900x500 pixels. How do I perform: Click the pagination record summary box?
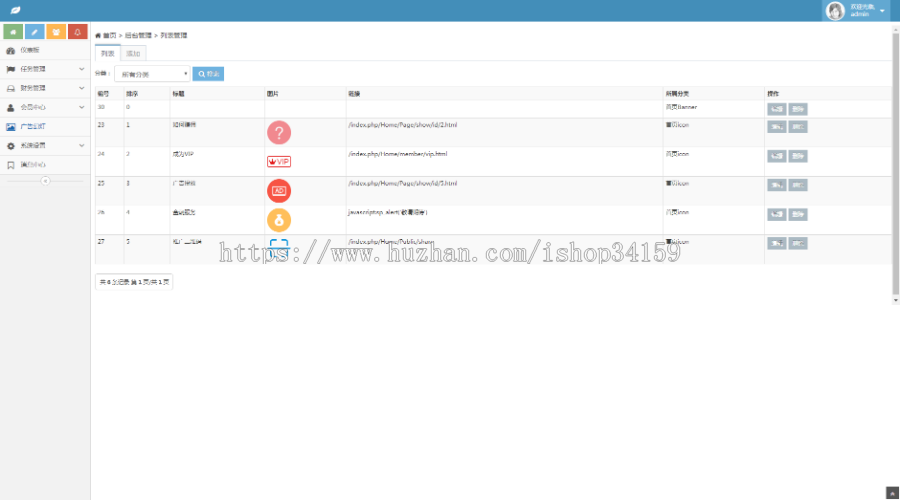point(134,282)
